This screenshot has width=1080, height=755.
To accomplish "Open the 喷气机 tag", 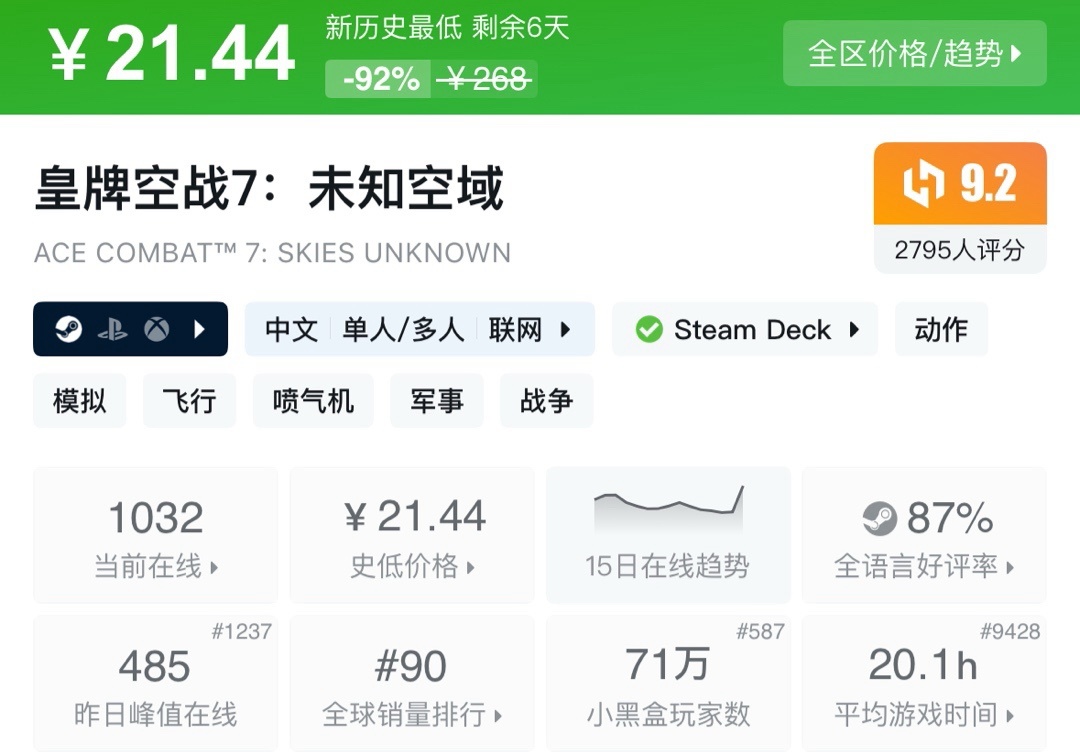I will click(313, 401).
